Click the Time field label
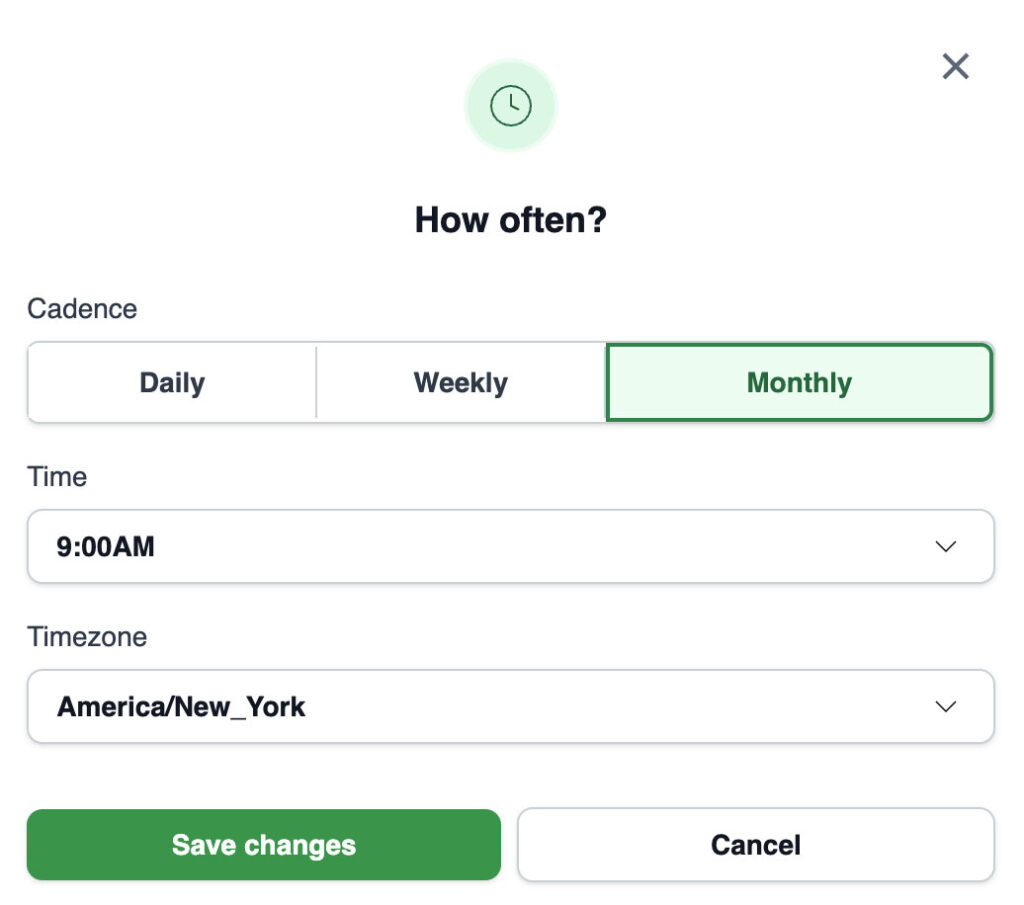Image resolution: width=1024 pixels, height=905 pixels. click(57, 476)
